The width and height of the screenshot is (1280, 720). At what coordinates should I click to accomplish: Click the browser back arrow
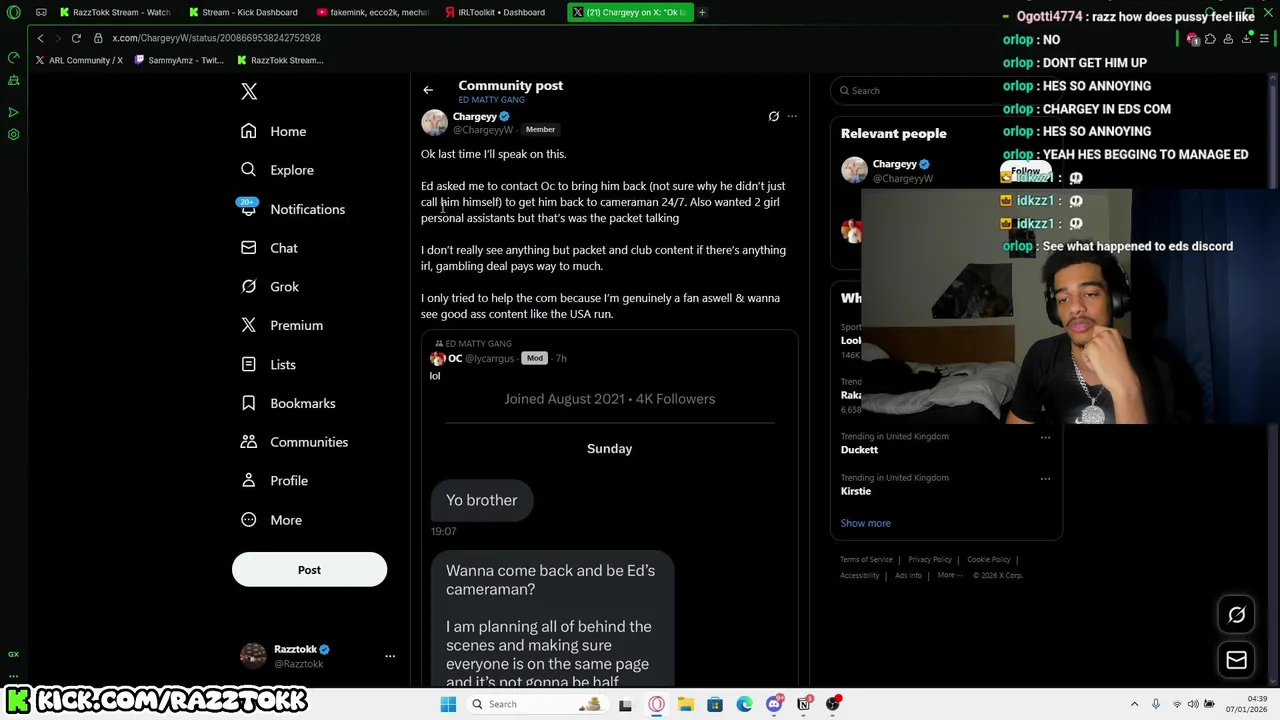tap(40, 38)
